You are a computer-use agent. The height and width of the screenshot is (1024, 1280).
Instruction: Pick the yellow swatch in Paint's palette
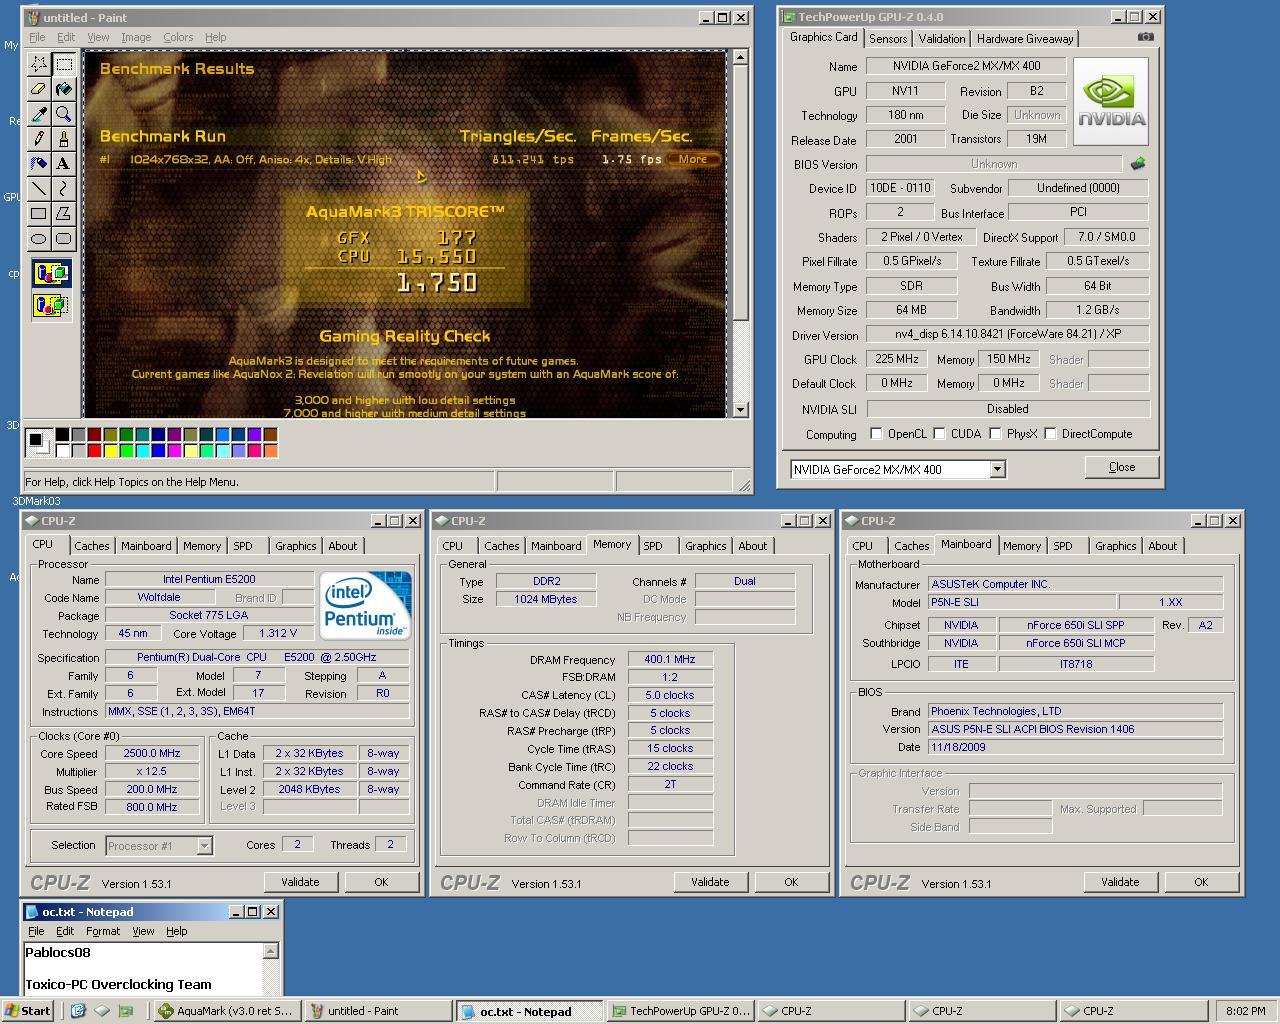pos(110,450)
